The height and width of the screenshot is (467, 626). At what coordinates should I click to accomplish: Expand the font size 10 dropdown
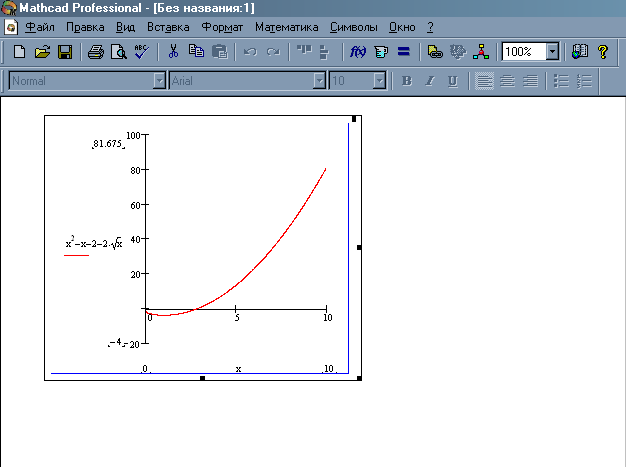tap(380, 81)
